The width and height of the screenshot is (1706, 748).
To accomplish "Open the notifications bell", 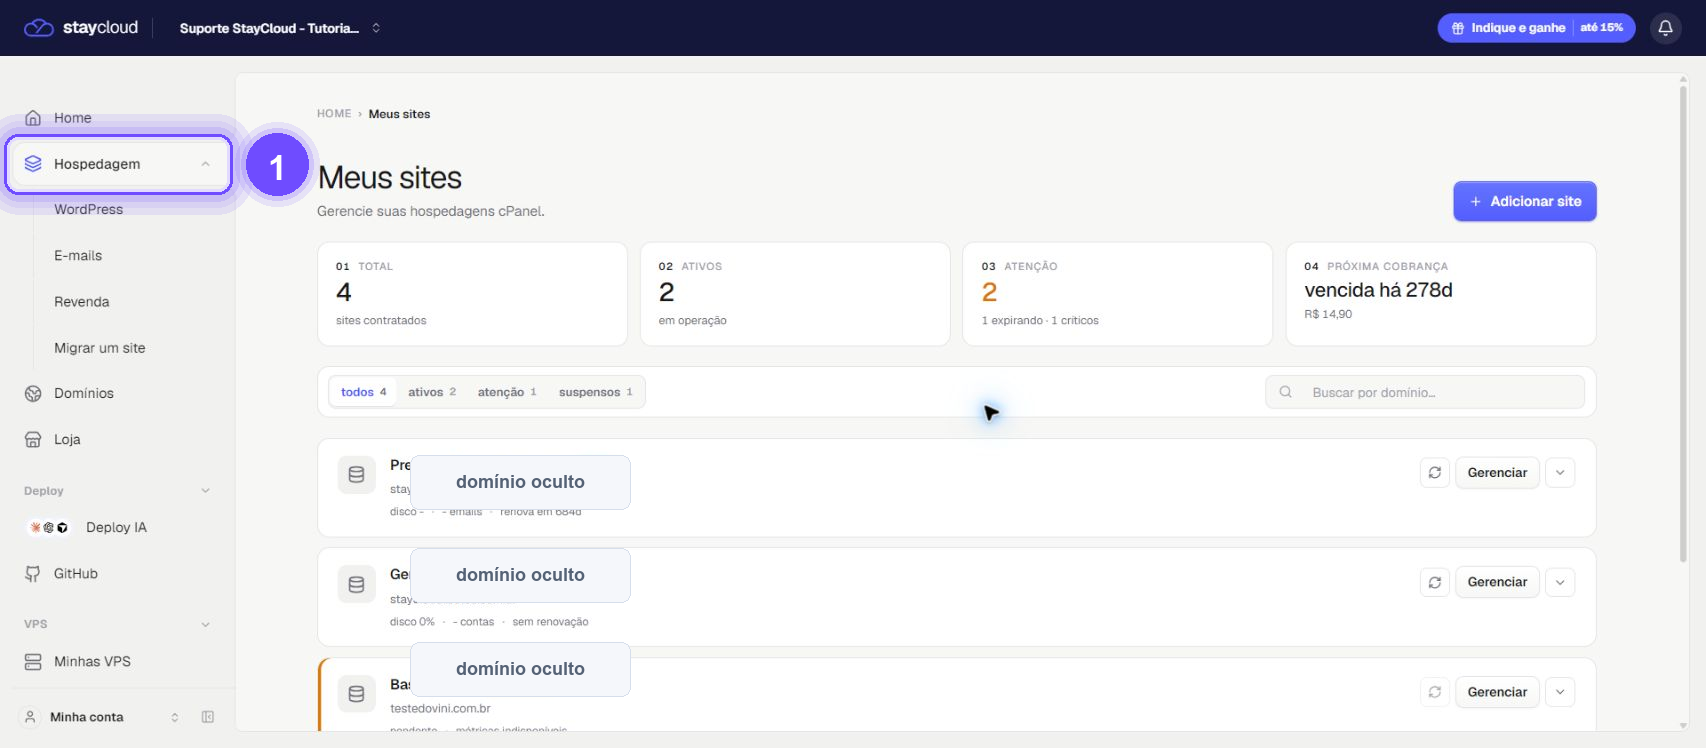I will (1665, 28).
